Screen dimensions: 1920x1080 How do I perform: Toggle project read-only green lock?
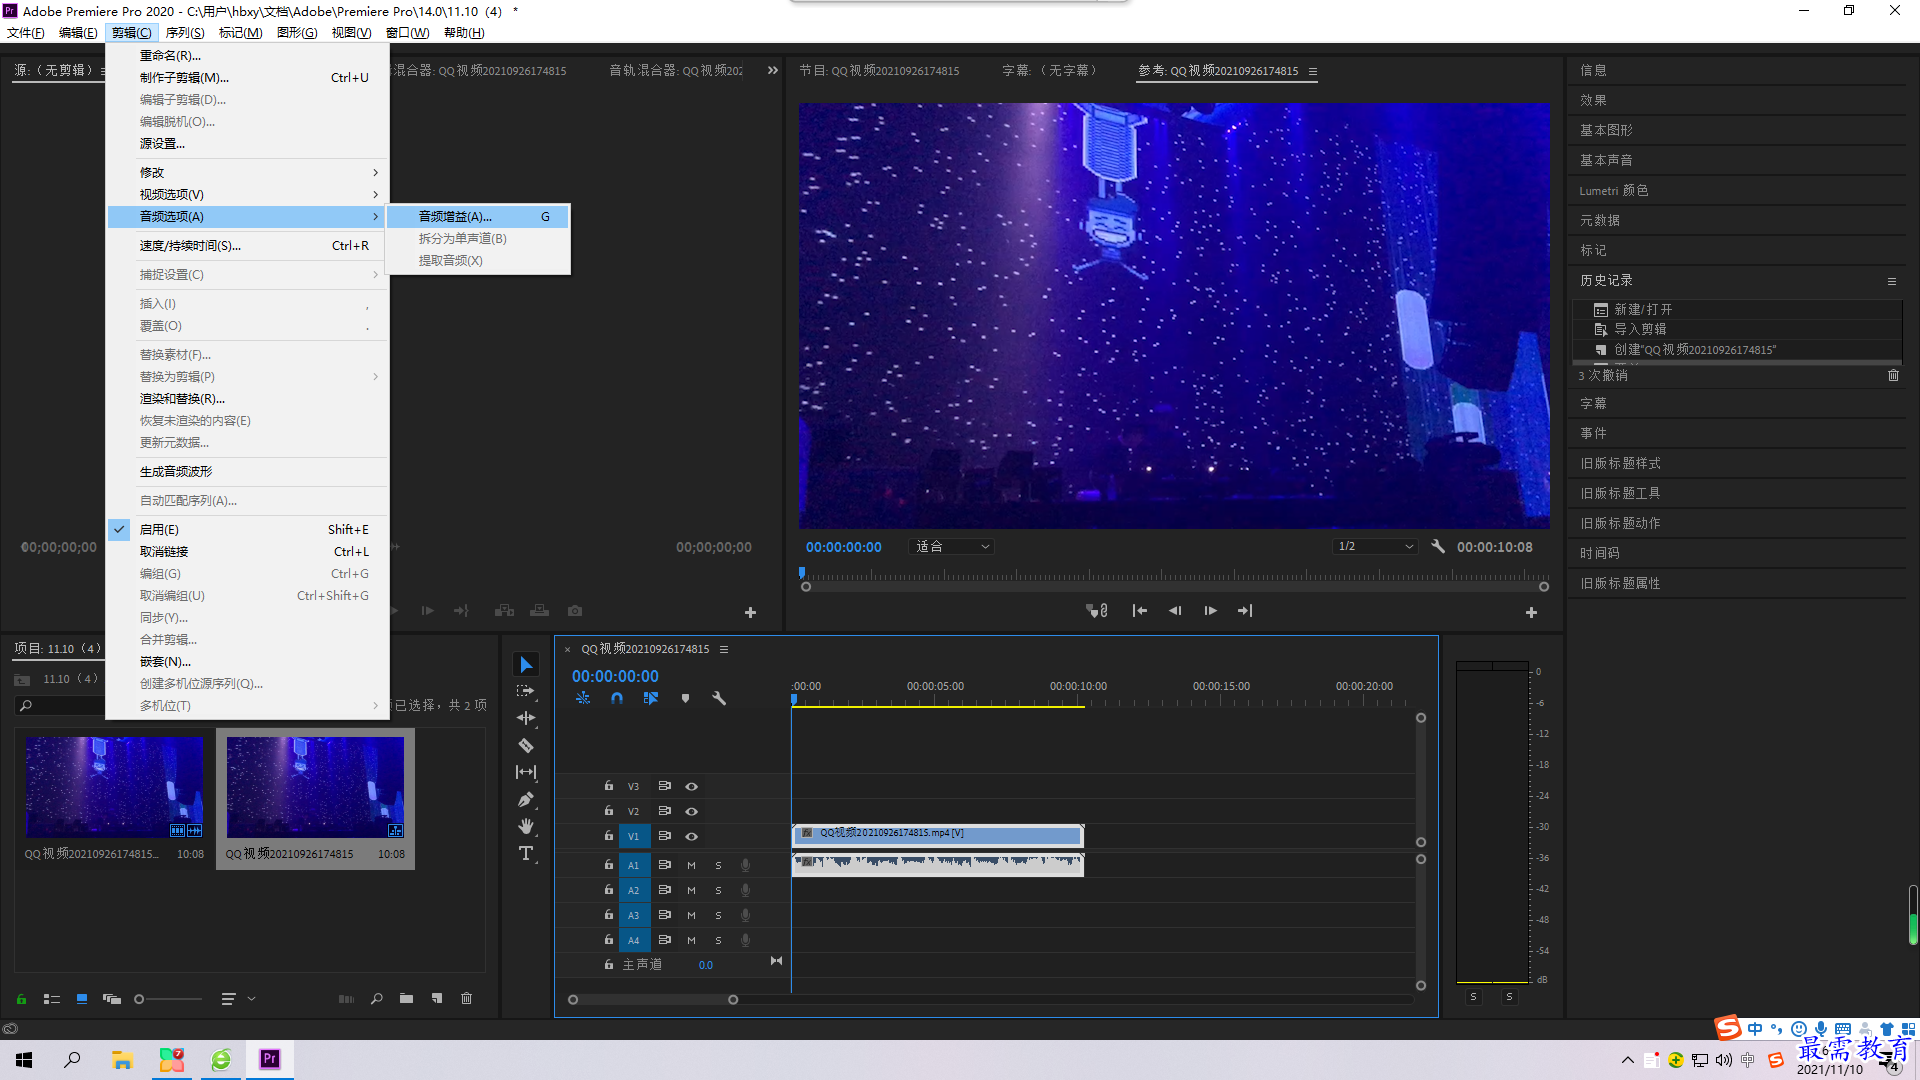pos(21,999)
